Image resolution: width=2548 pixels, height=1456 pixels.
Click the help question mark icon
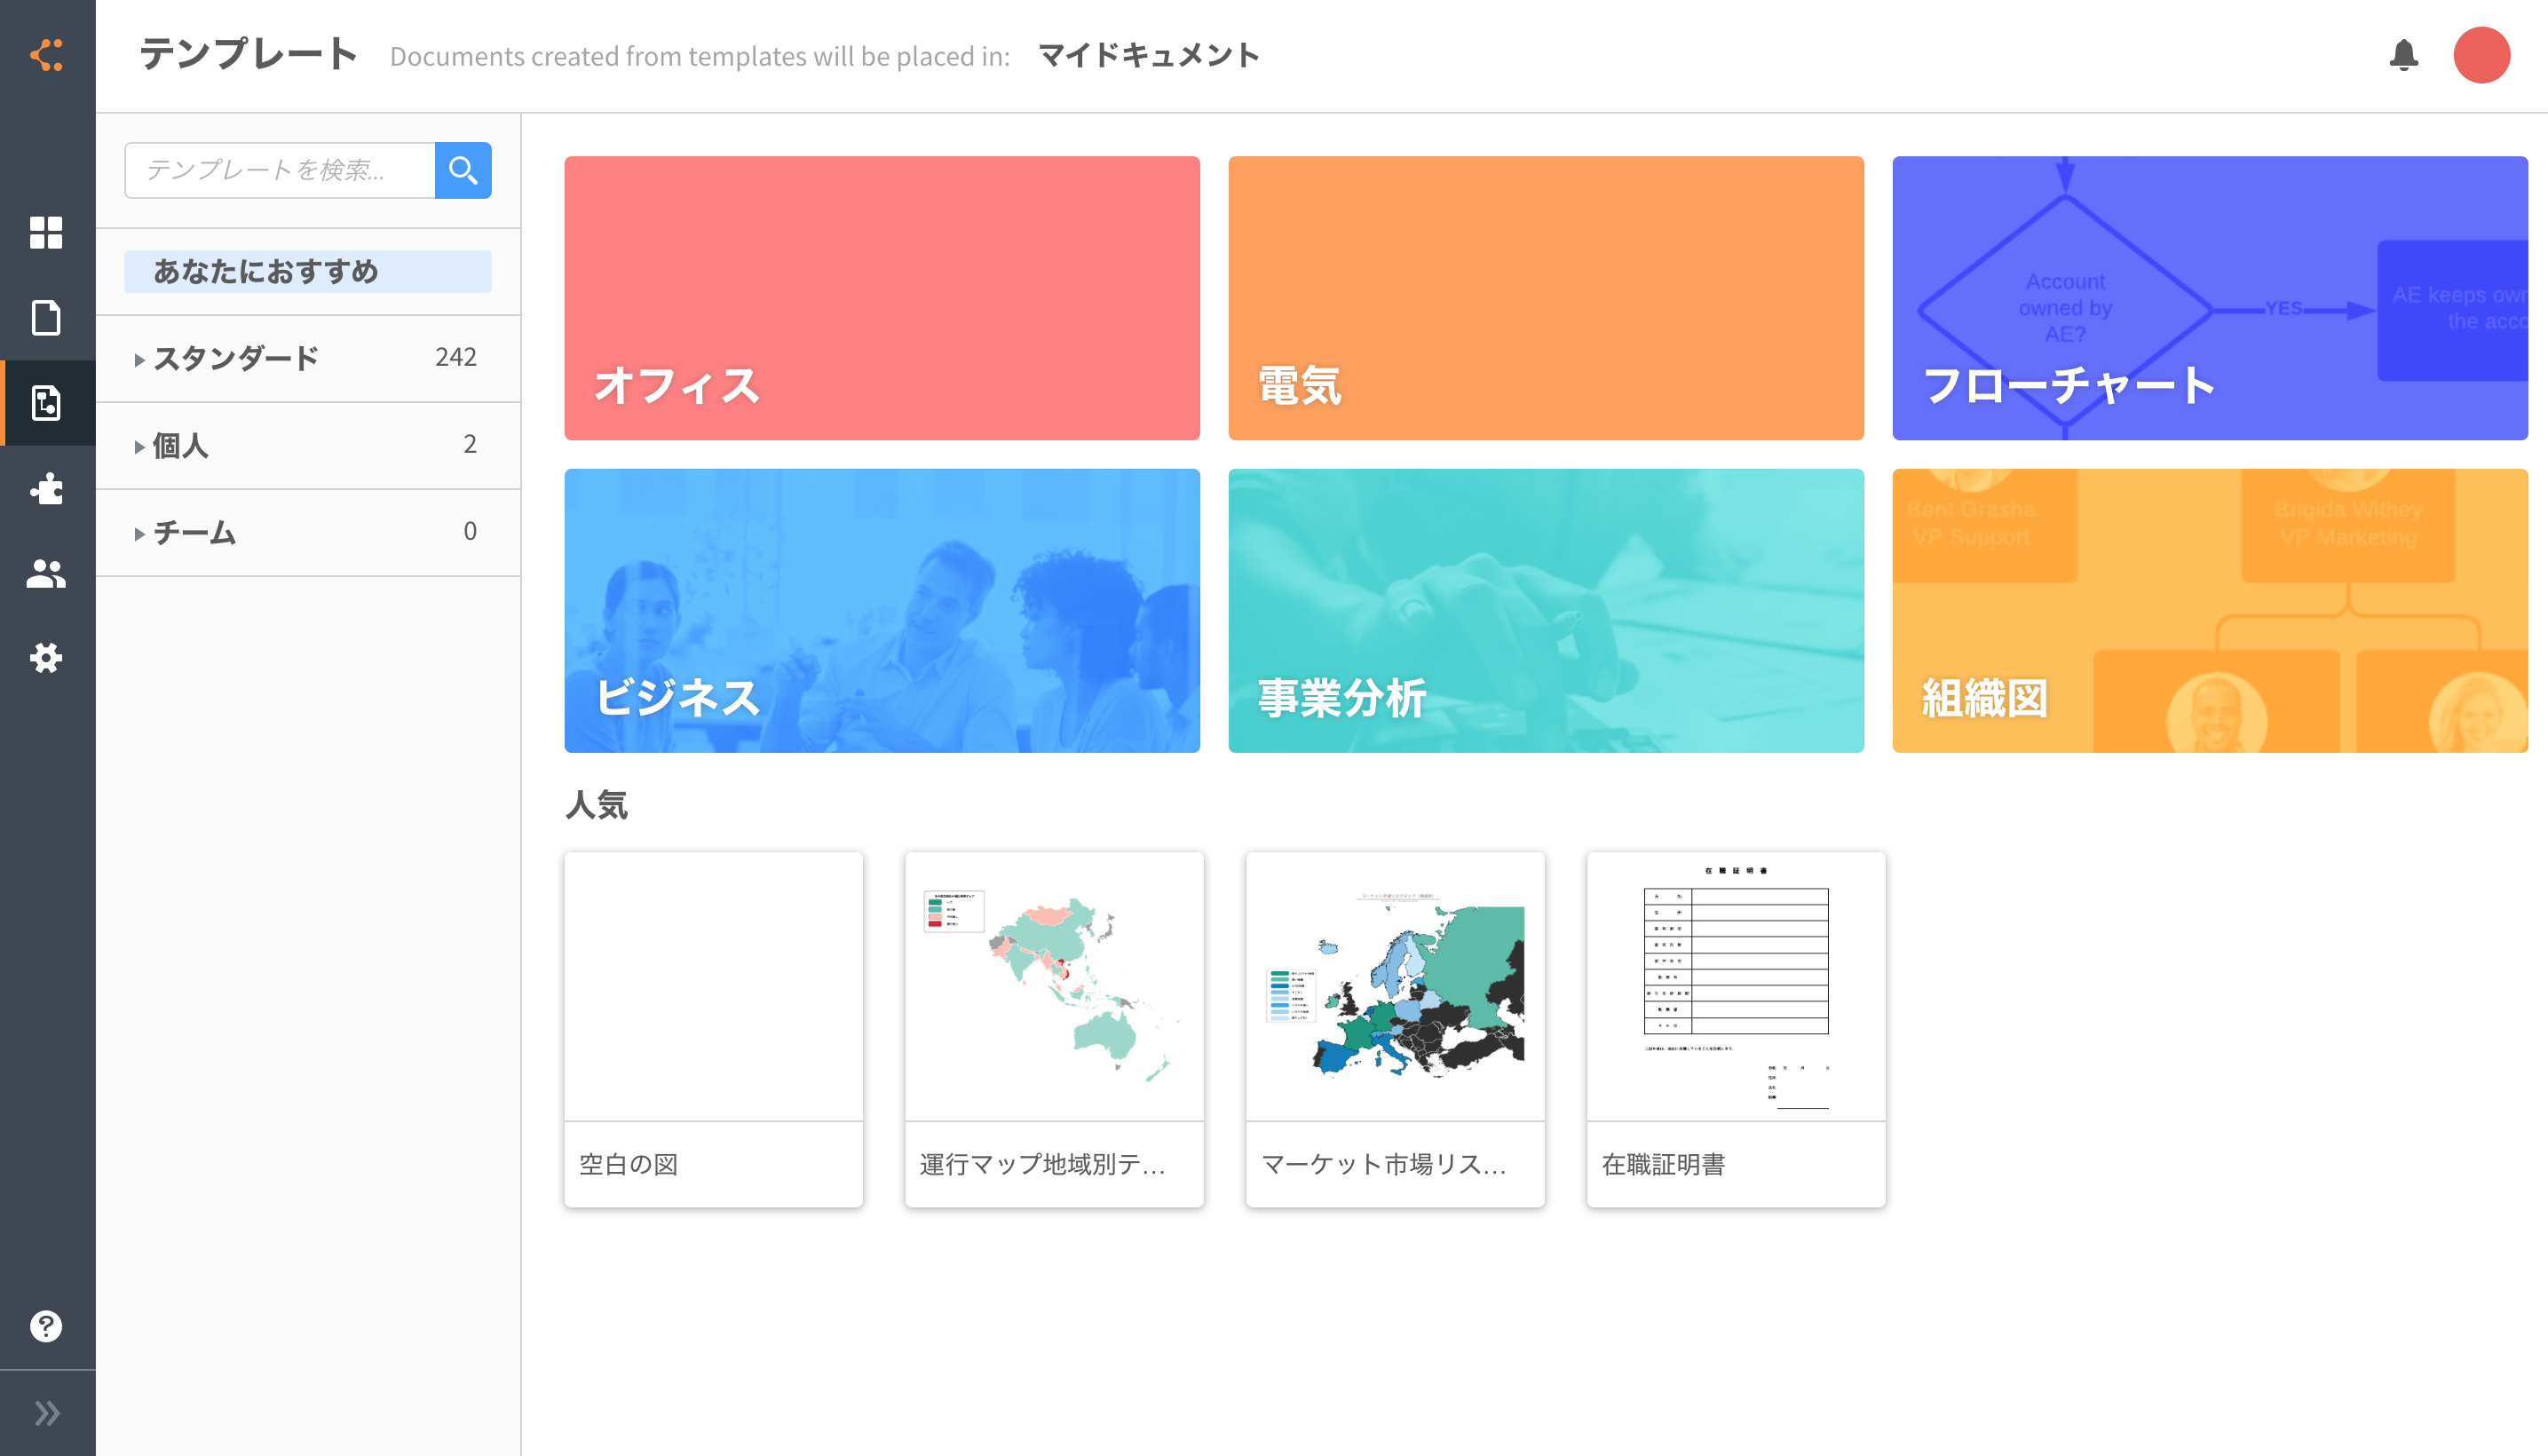coord(46,1326)
